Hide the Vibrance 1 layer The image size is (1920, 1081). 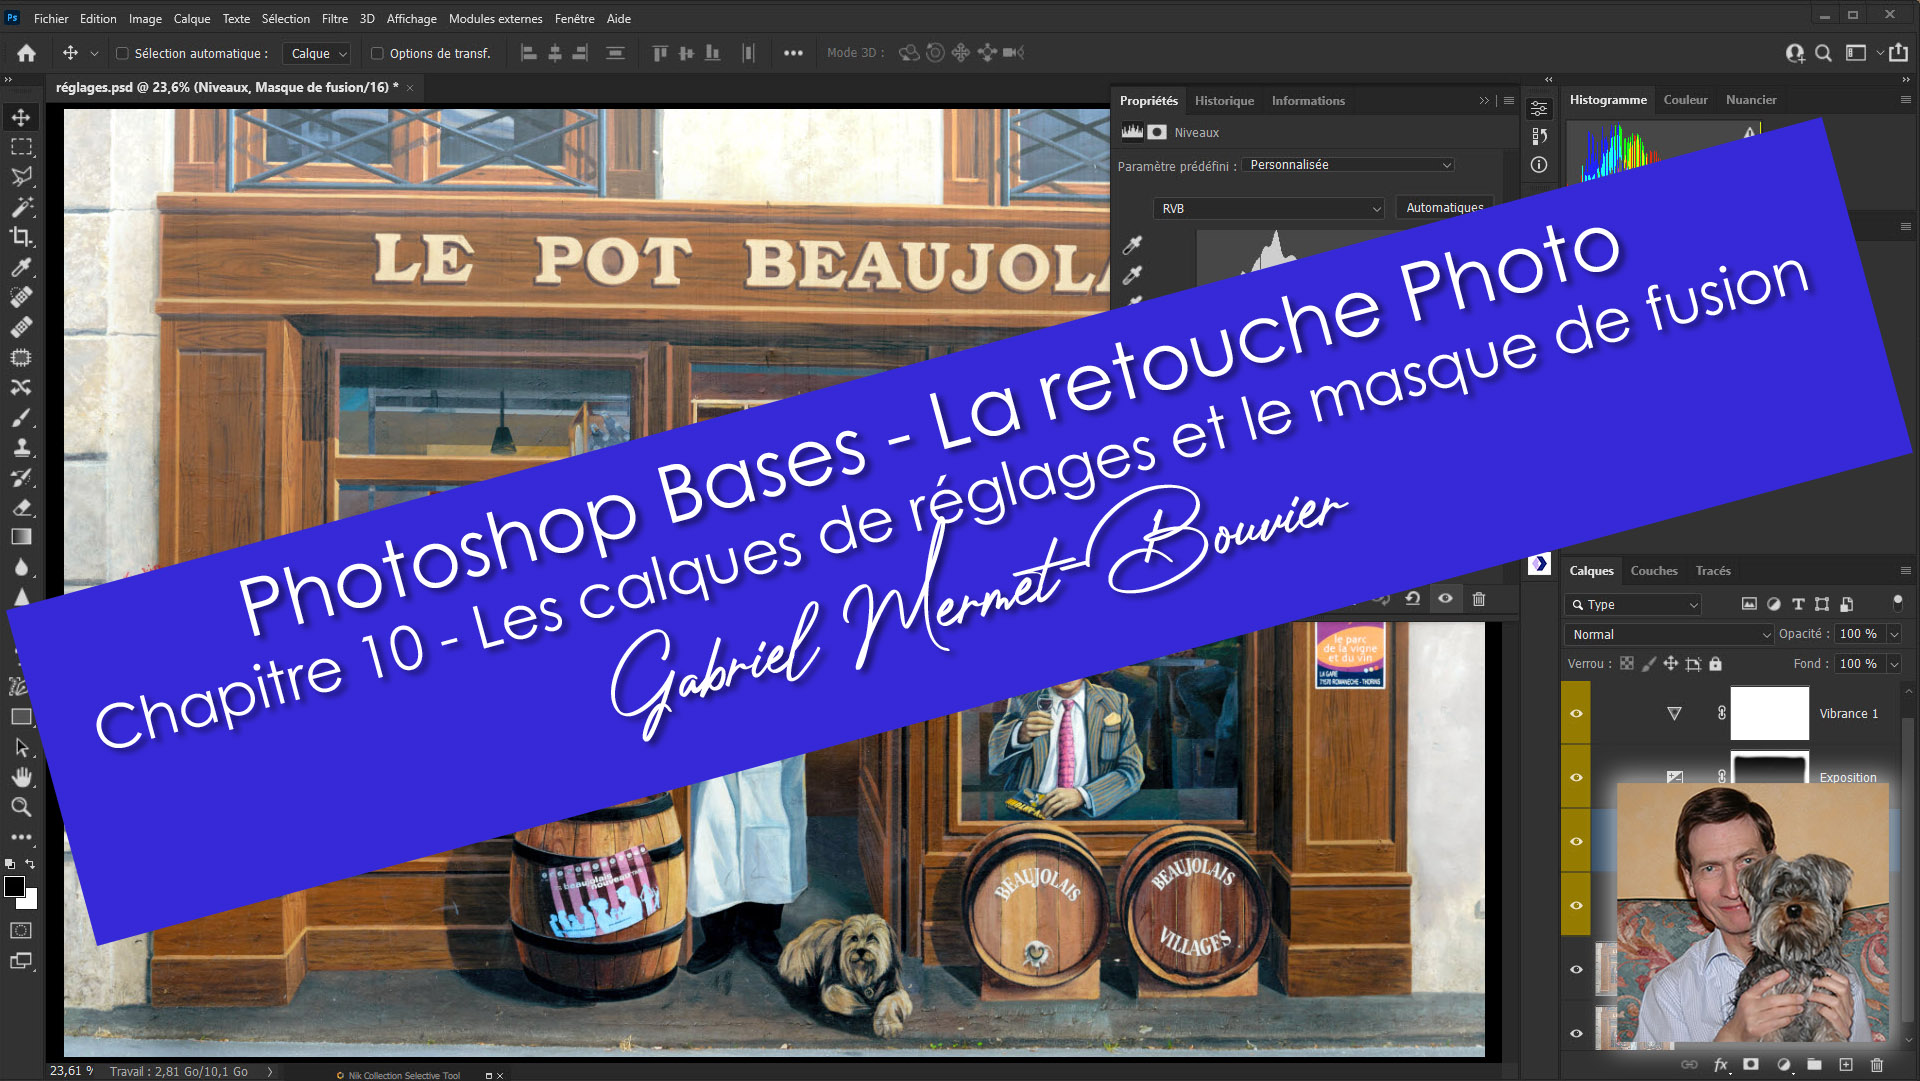1576,713
